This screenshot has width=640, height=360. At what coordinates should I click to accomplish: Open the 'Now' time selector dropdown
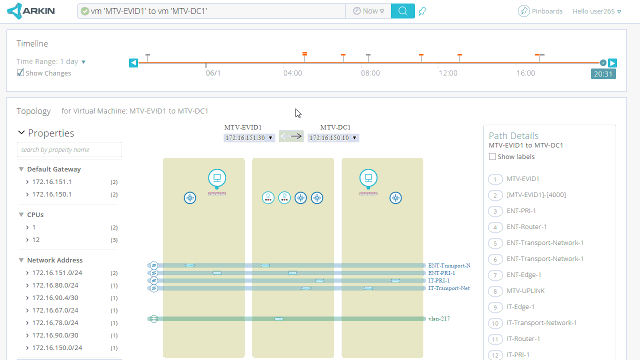tap(368, 11)
